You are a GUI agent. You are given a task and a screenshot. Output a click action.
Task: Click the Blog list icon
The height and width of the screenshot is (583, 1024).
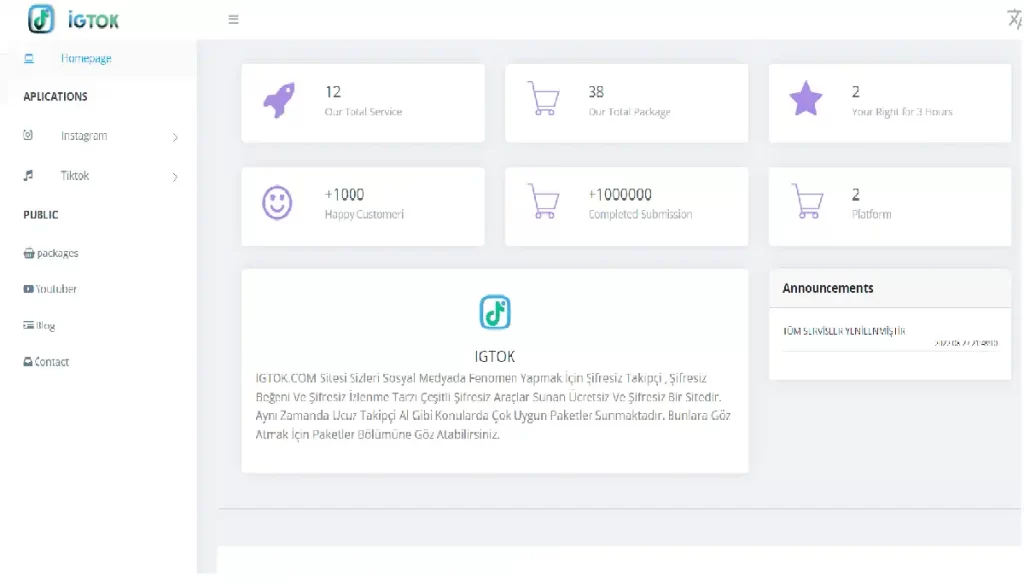pos(28,324)
